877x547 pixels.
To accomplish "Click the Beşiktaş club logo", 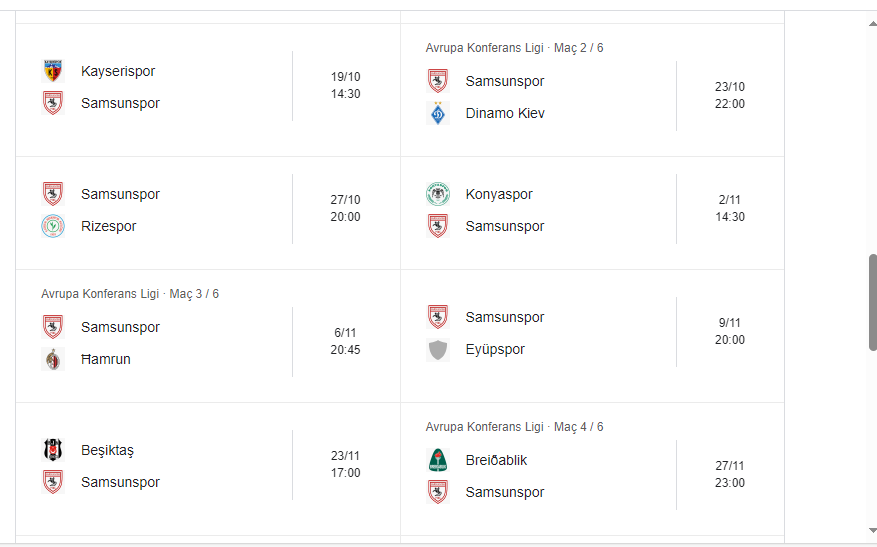I will (x=53, y=450).
